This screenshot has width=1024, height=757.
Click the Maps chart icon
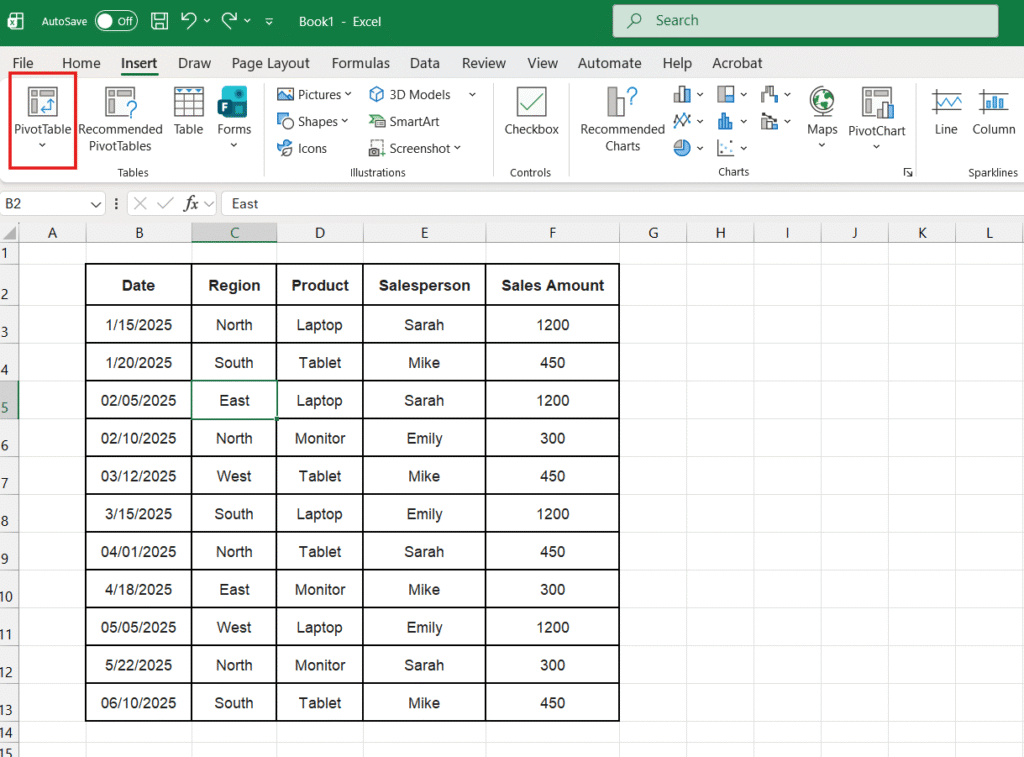pyautogui.click(x=822, y=104)
